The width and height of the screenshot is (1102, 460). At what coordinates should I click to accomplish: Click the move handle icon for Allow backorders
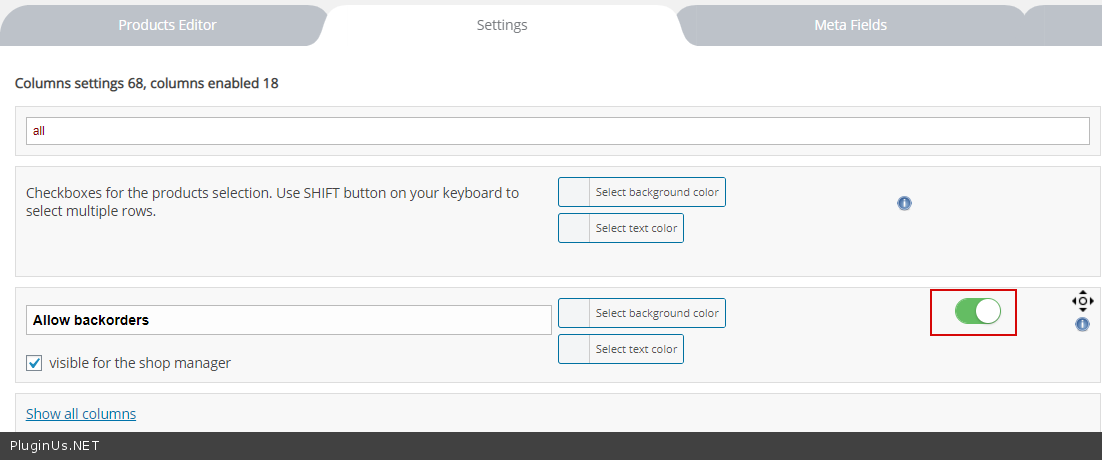click(1082, 301)
